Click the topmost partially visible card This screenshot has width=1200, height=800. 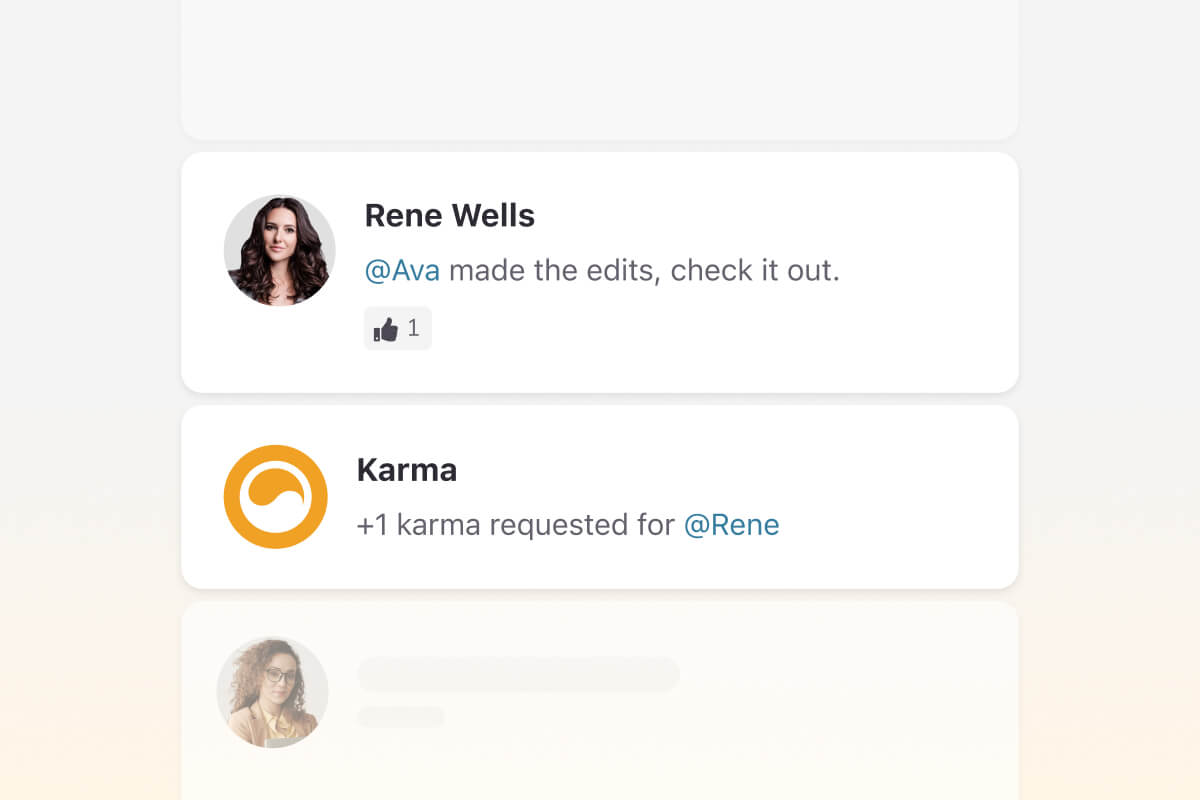[x=600, y=67]
